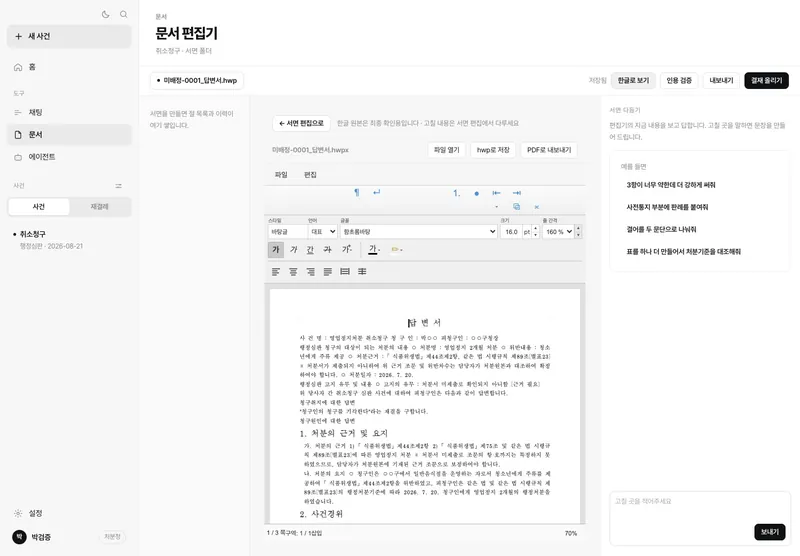Decrease indent with left-arrow icon
The width and height of the screenshot is (800, 556).
(x=496, y=193)
